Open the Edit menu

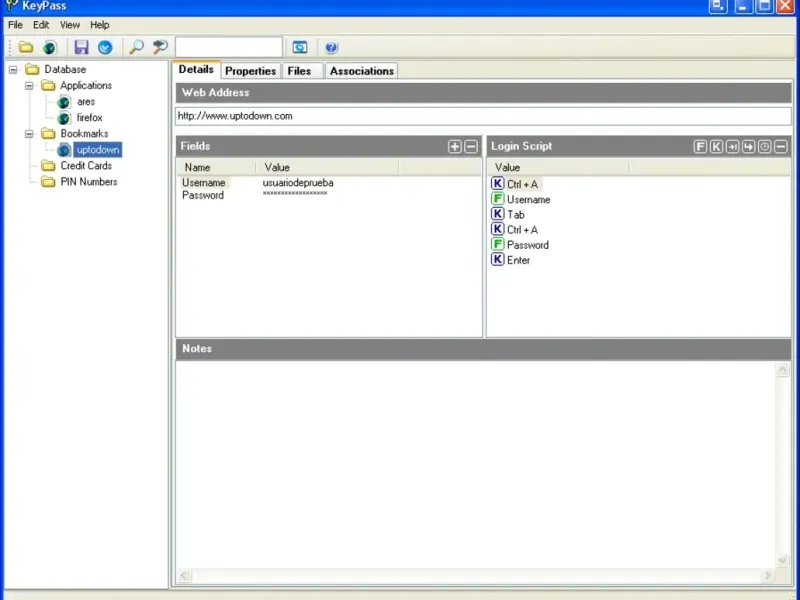coord(41,25)
